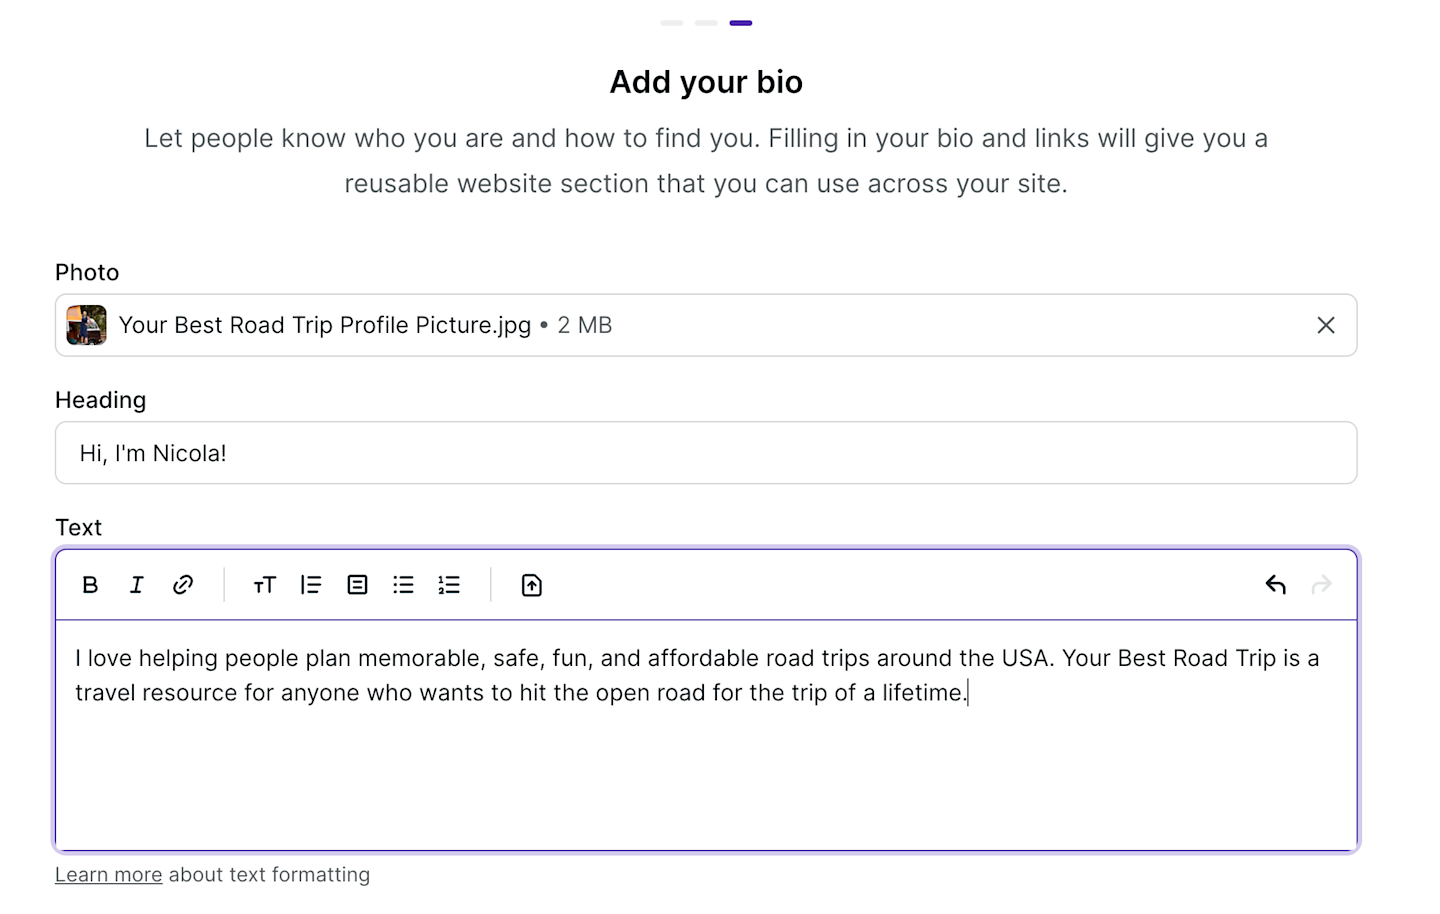Undo the last text edit
Viewport: 1440px width, 914px height.
(x=1275, y=585)
